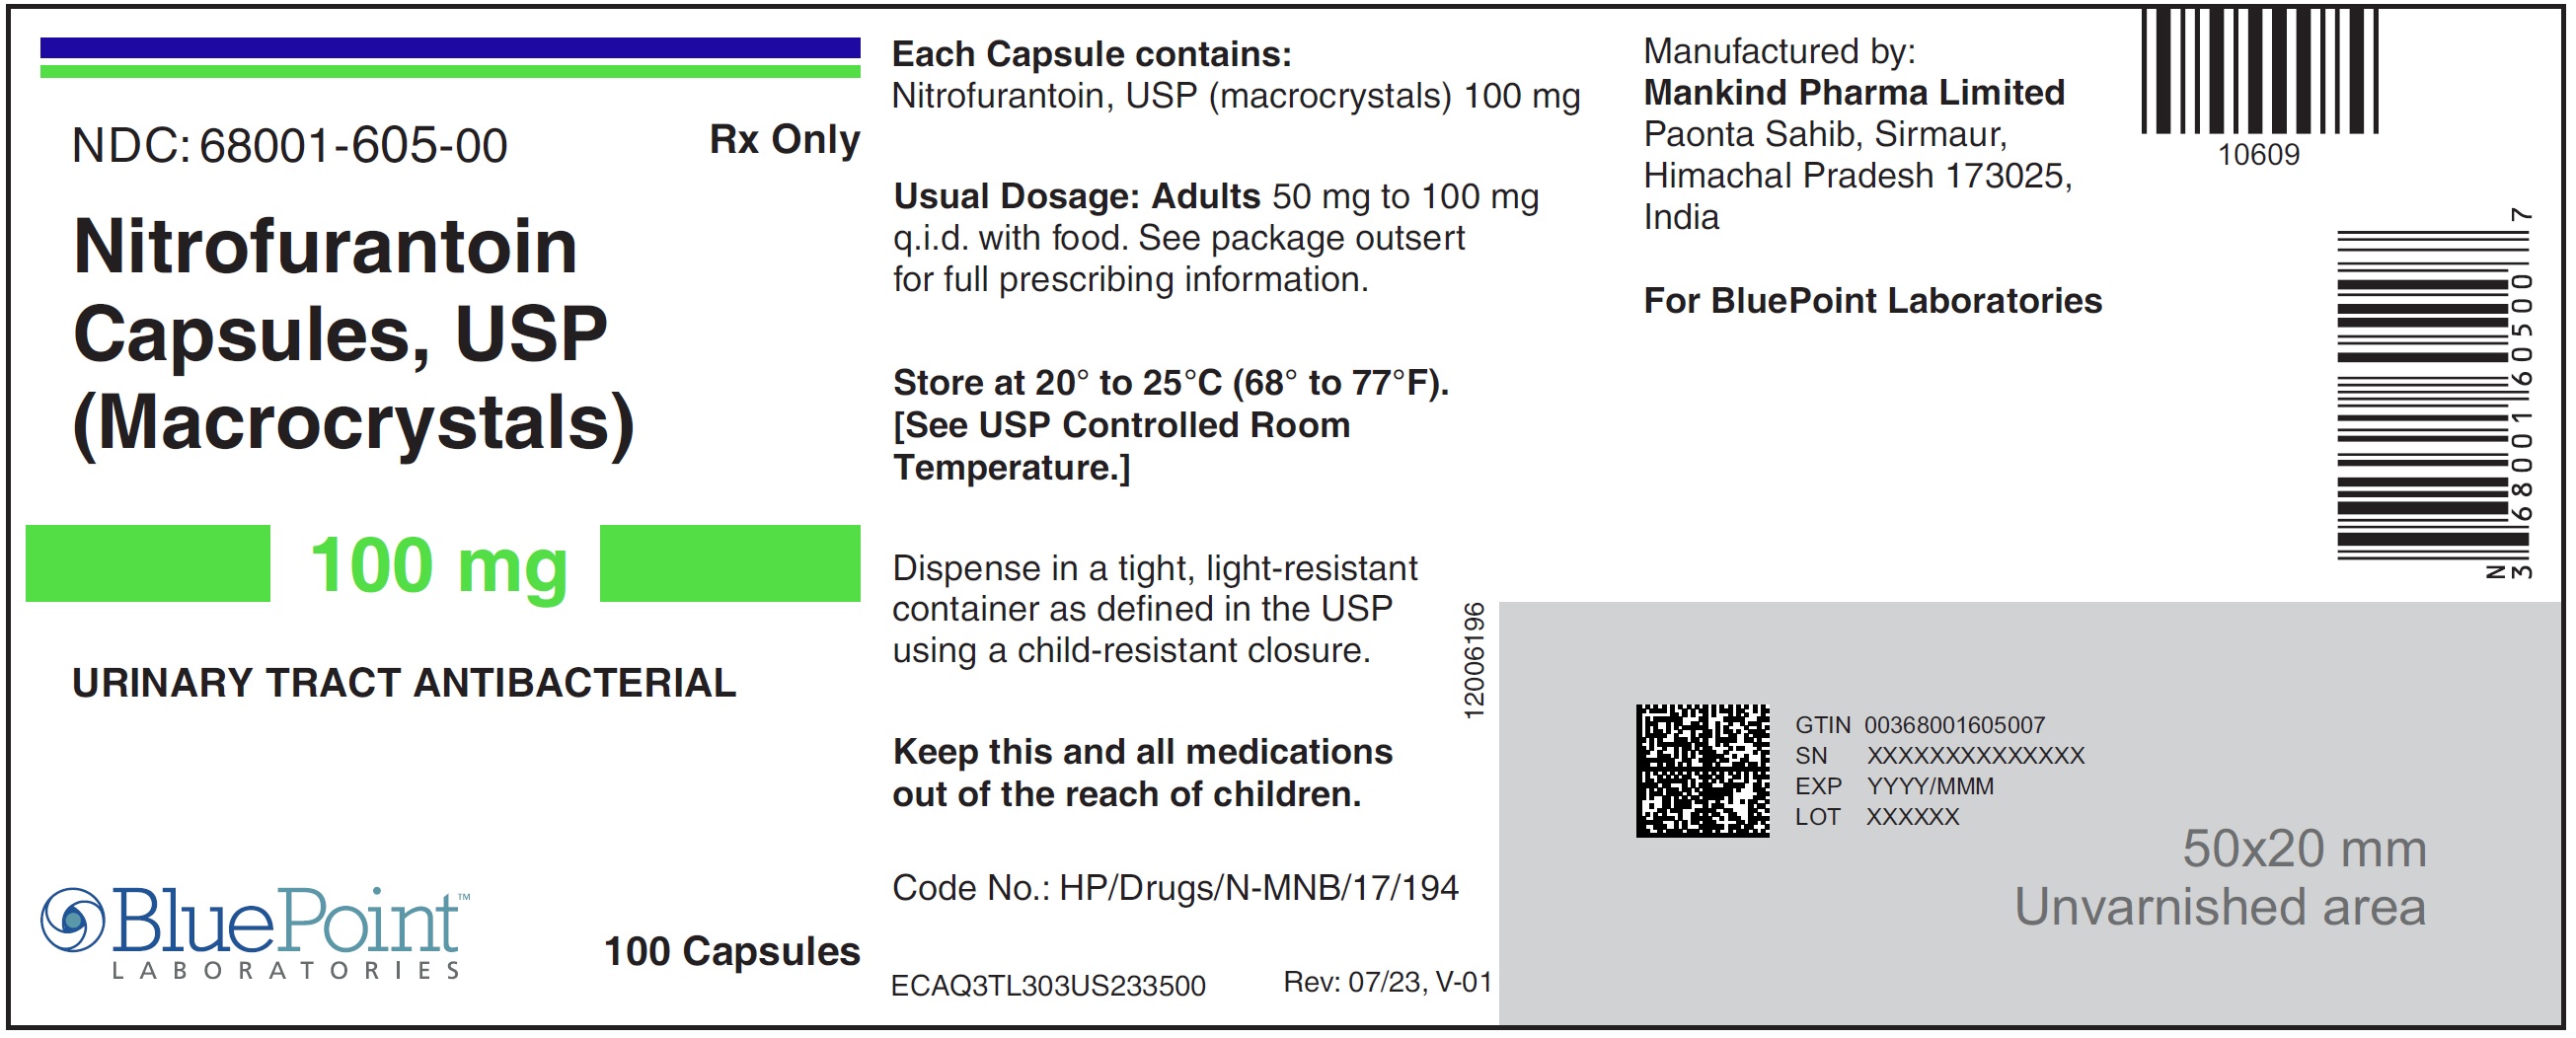Click the GTIN number 00368001605007
The image size is (2576, 1038).
[1954, 725]
